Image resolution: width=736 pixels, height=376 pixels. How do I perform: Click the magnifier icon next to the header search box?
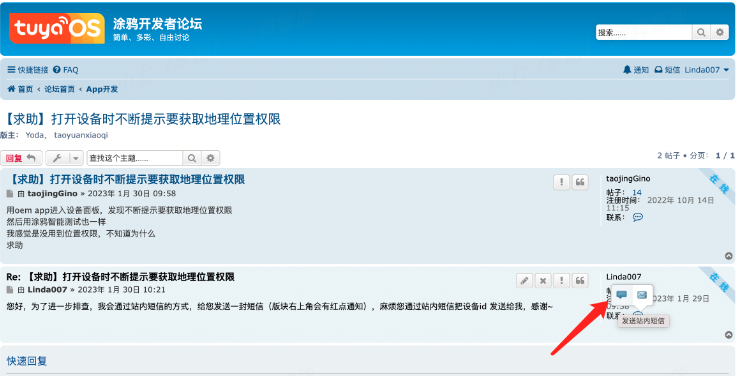(701, 32)
